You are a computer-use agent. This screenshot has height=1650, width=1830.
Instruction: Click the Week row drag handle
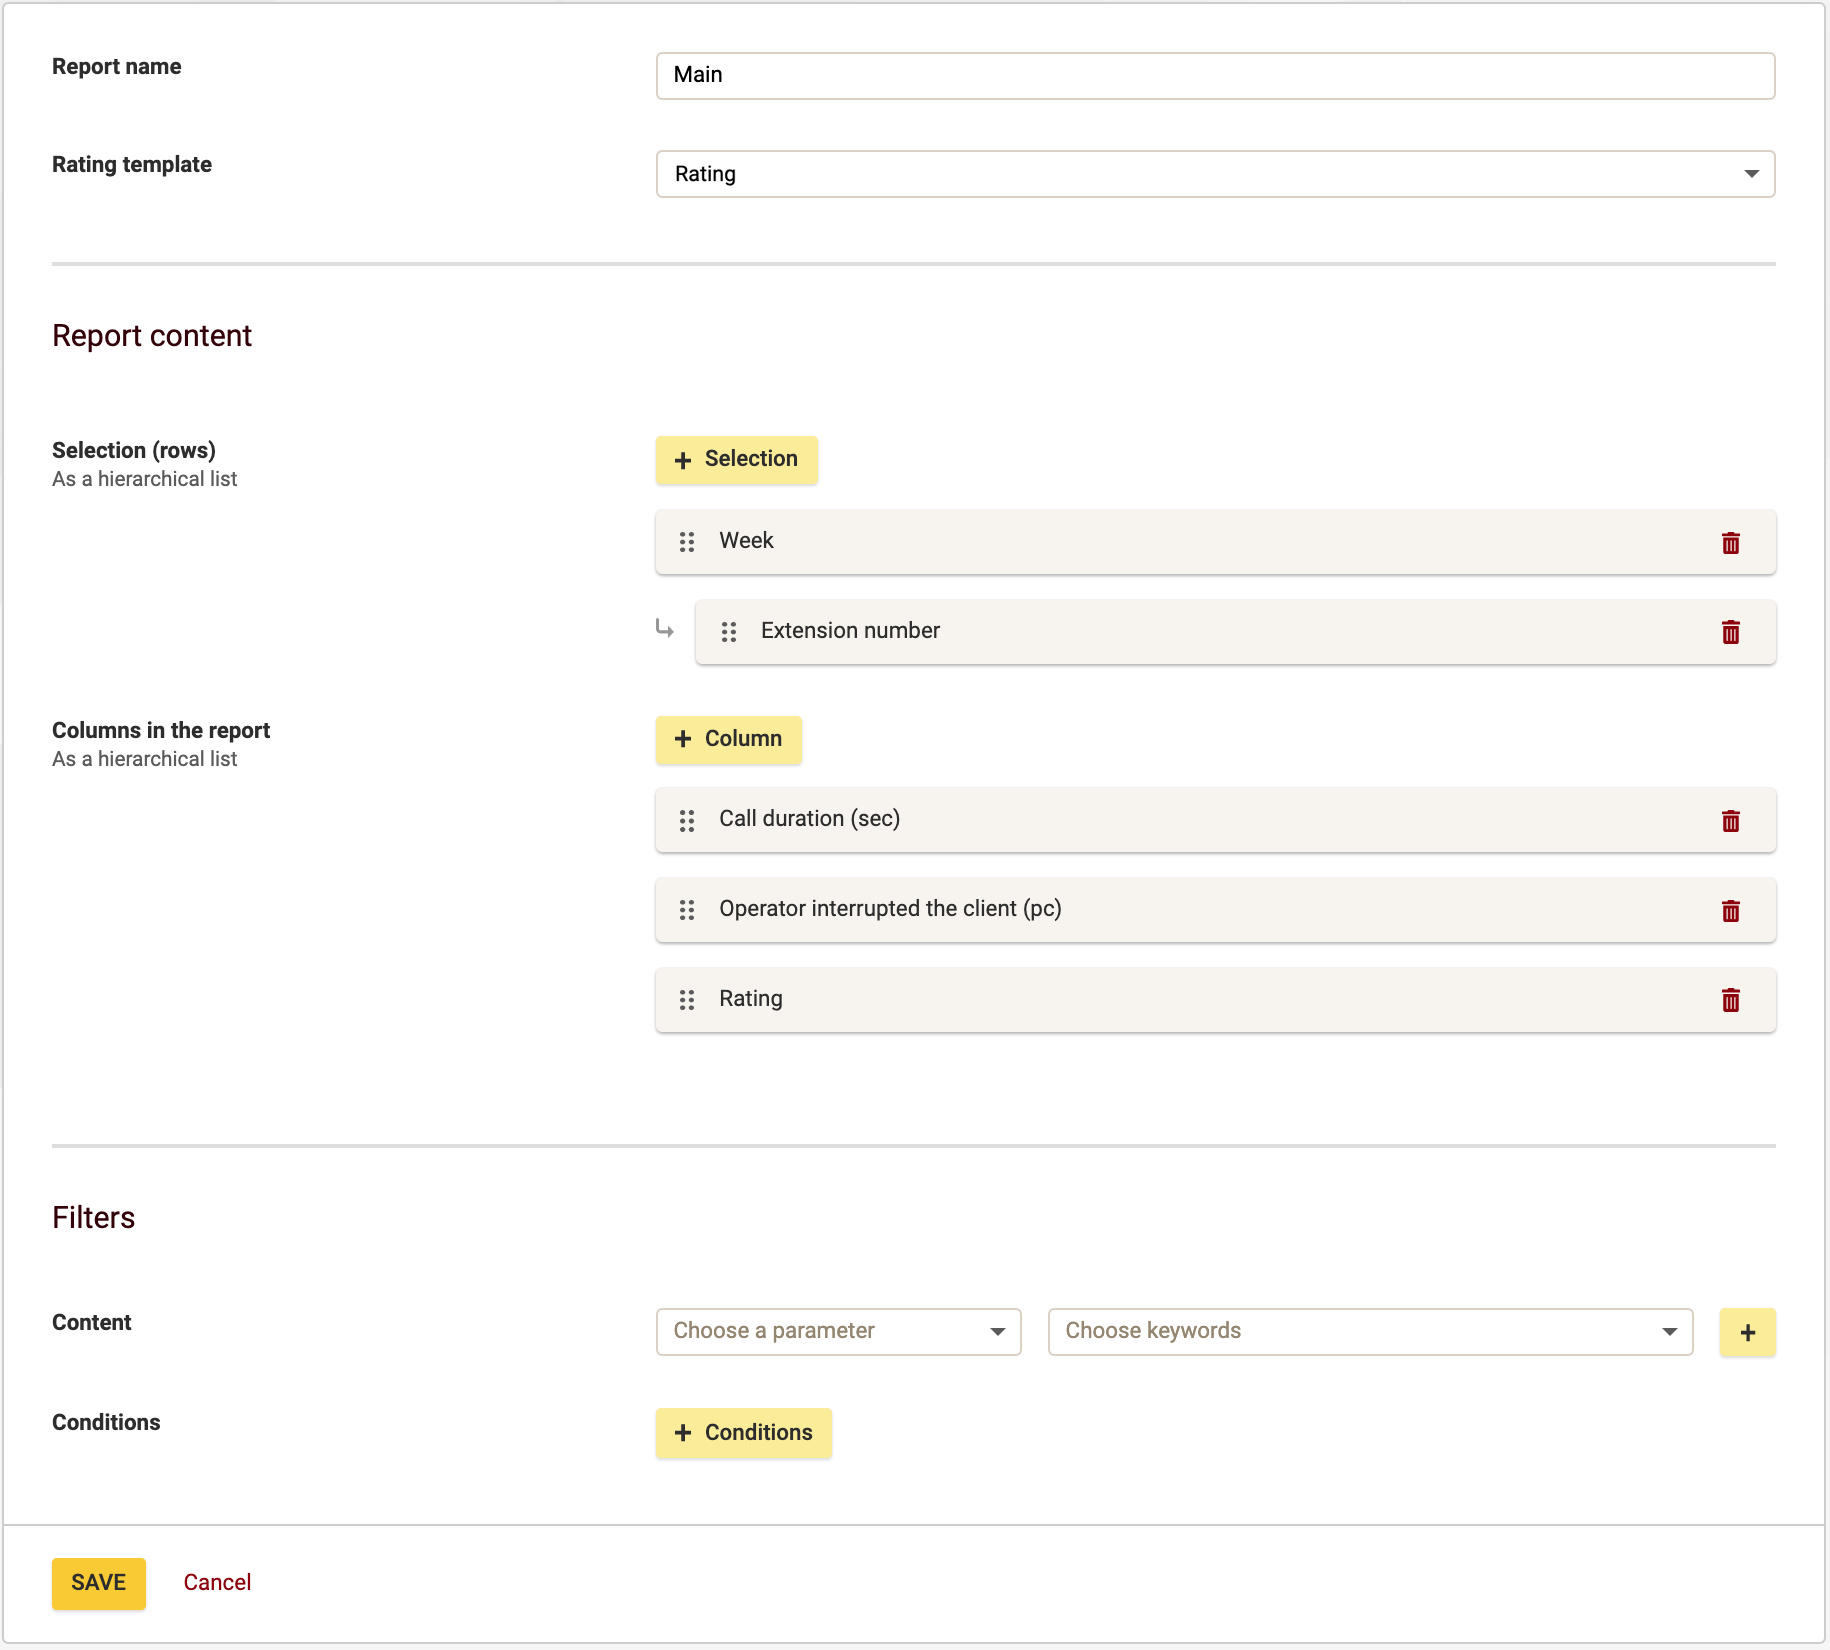tap(686, 542)
